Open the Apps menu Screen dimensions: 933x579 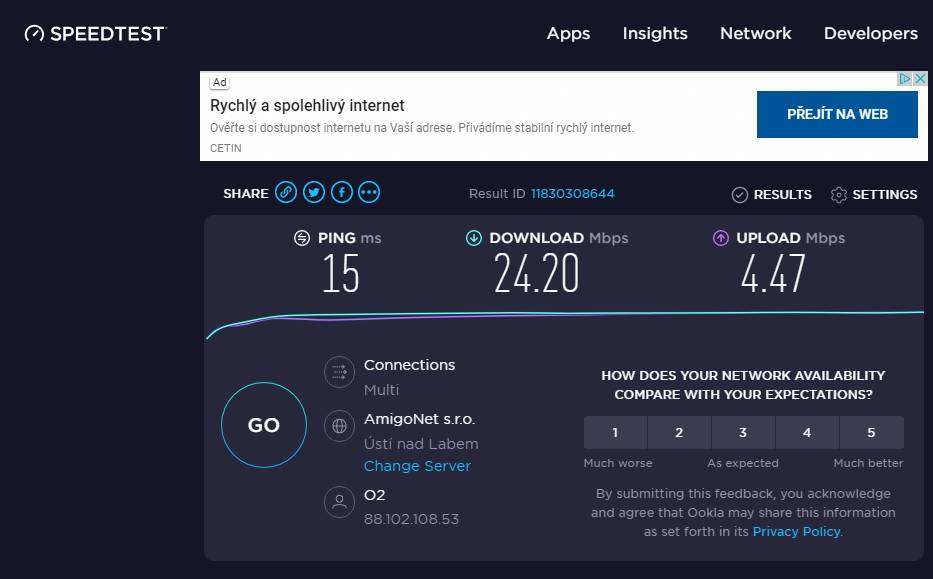(568, 33)
